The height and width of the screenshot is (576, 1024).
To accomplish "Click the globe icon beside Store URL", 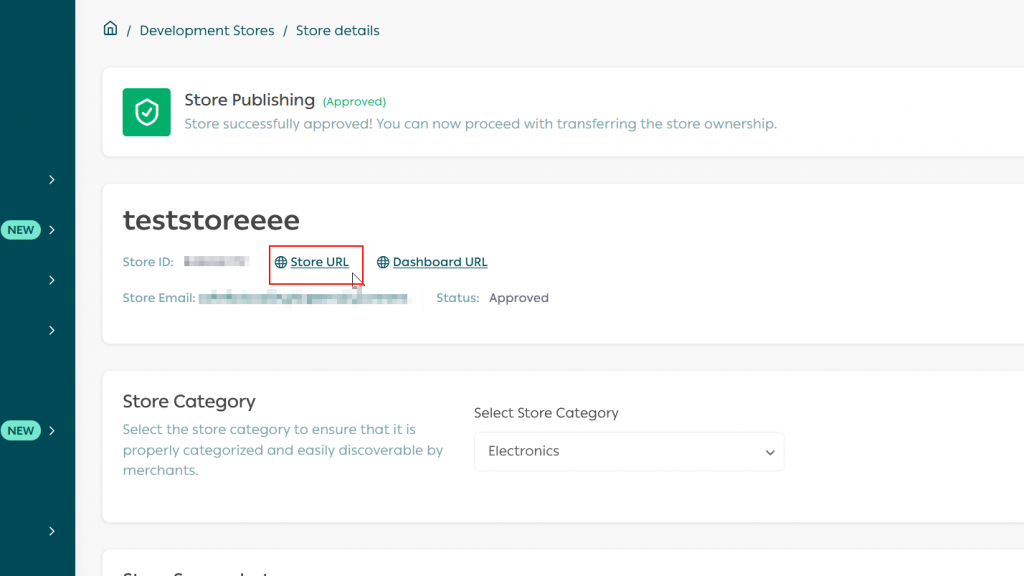I will [281, 262].
